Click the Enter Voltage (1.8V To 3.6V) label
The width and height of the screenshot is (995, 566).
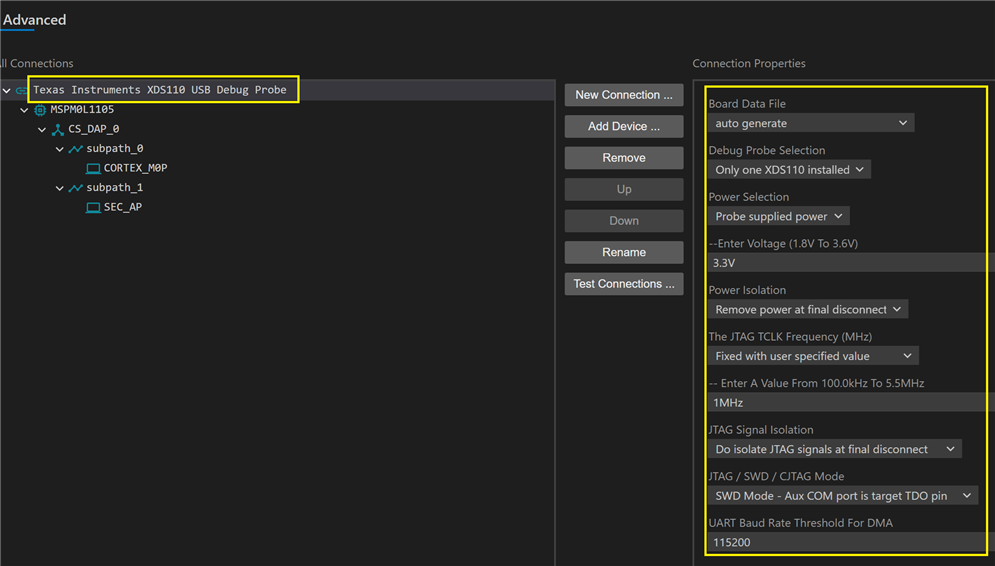783,244
